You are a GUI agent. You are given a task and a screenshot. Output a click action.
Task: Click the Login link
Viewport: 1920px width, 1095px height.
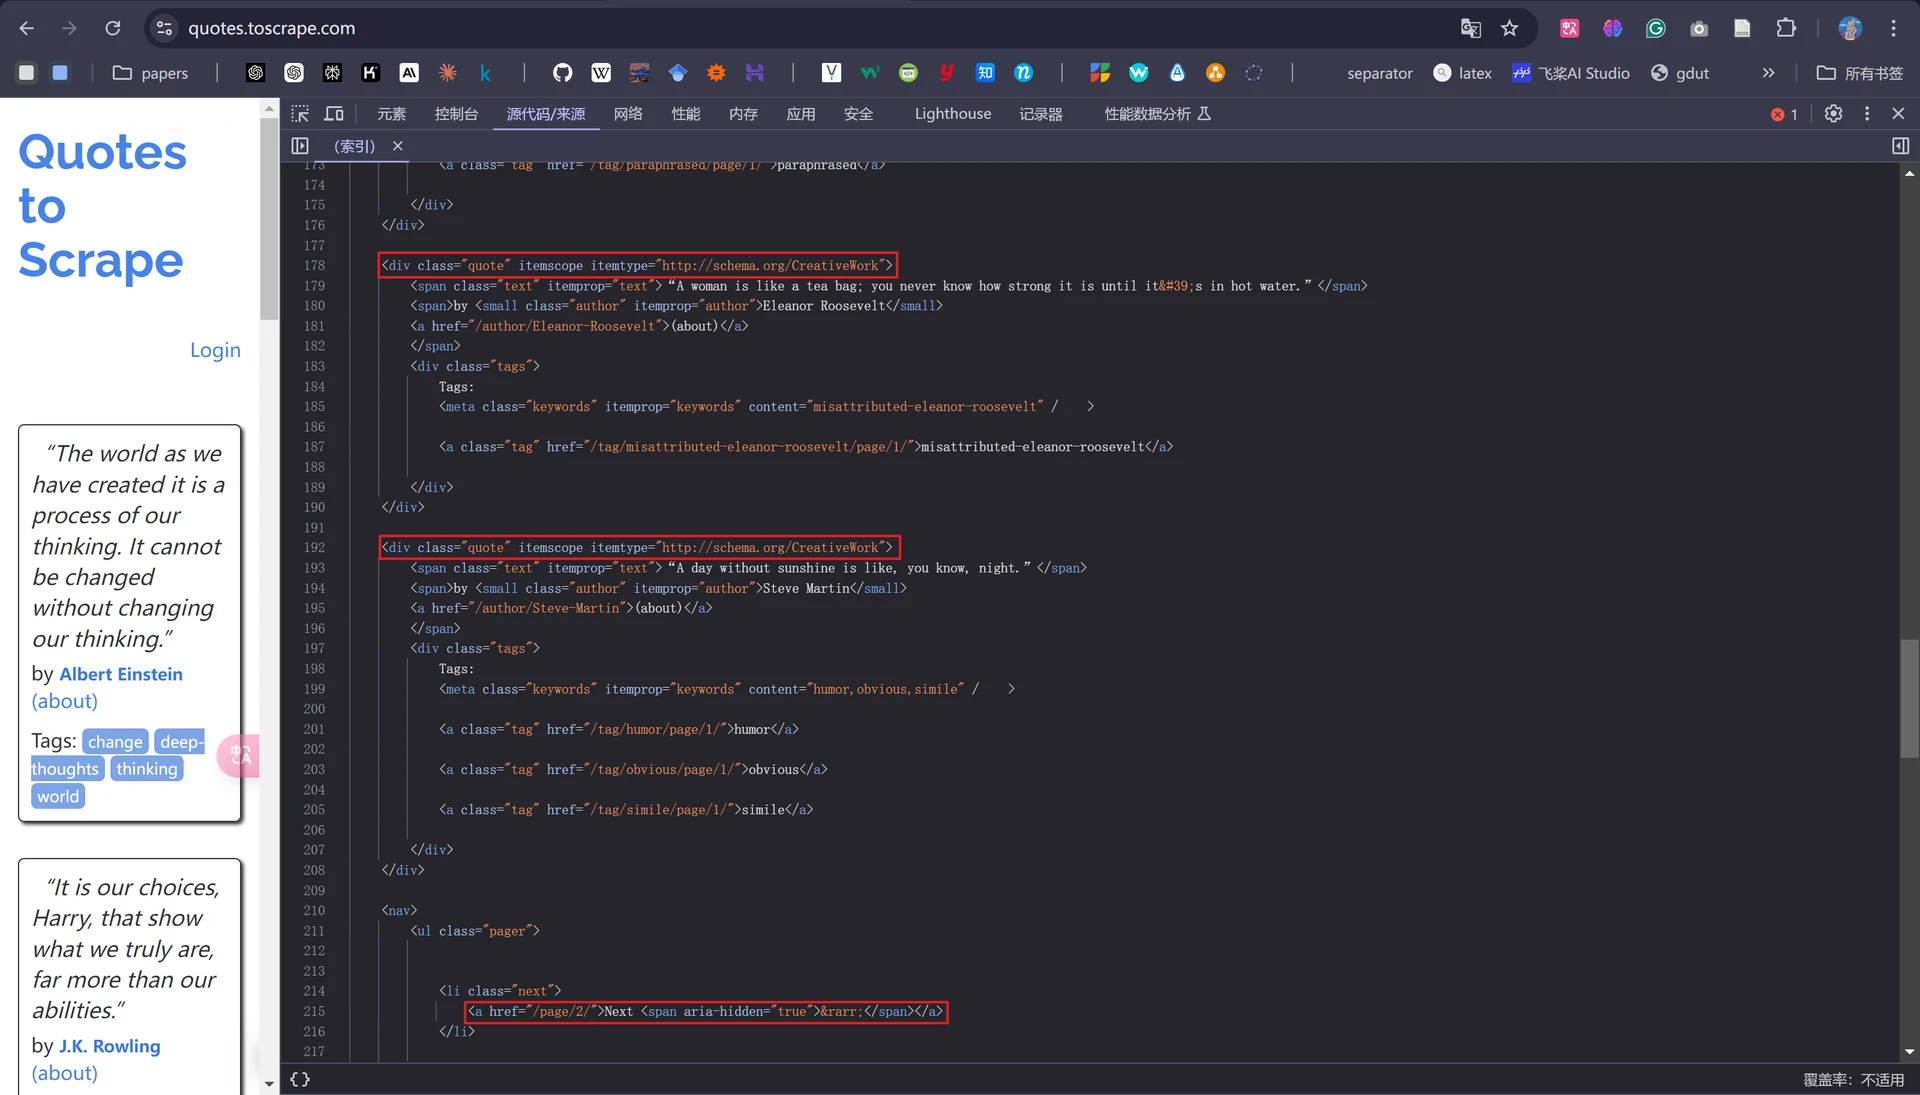pyautogui.click(x=215, y=350)
